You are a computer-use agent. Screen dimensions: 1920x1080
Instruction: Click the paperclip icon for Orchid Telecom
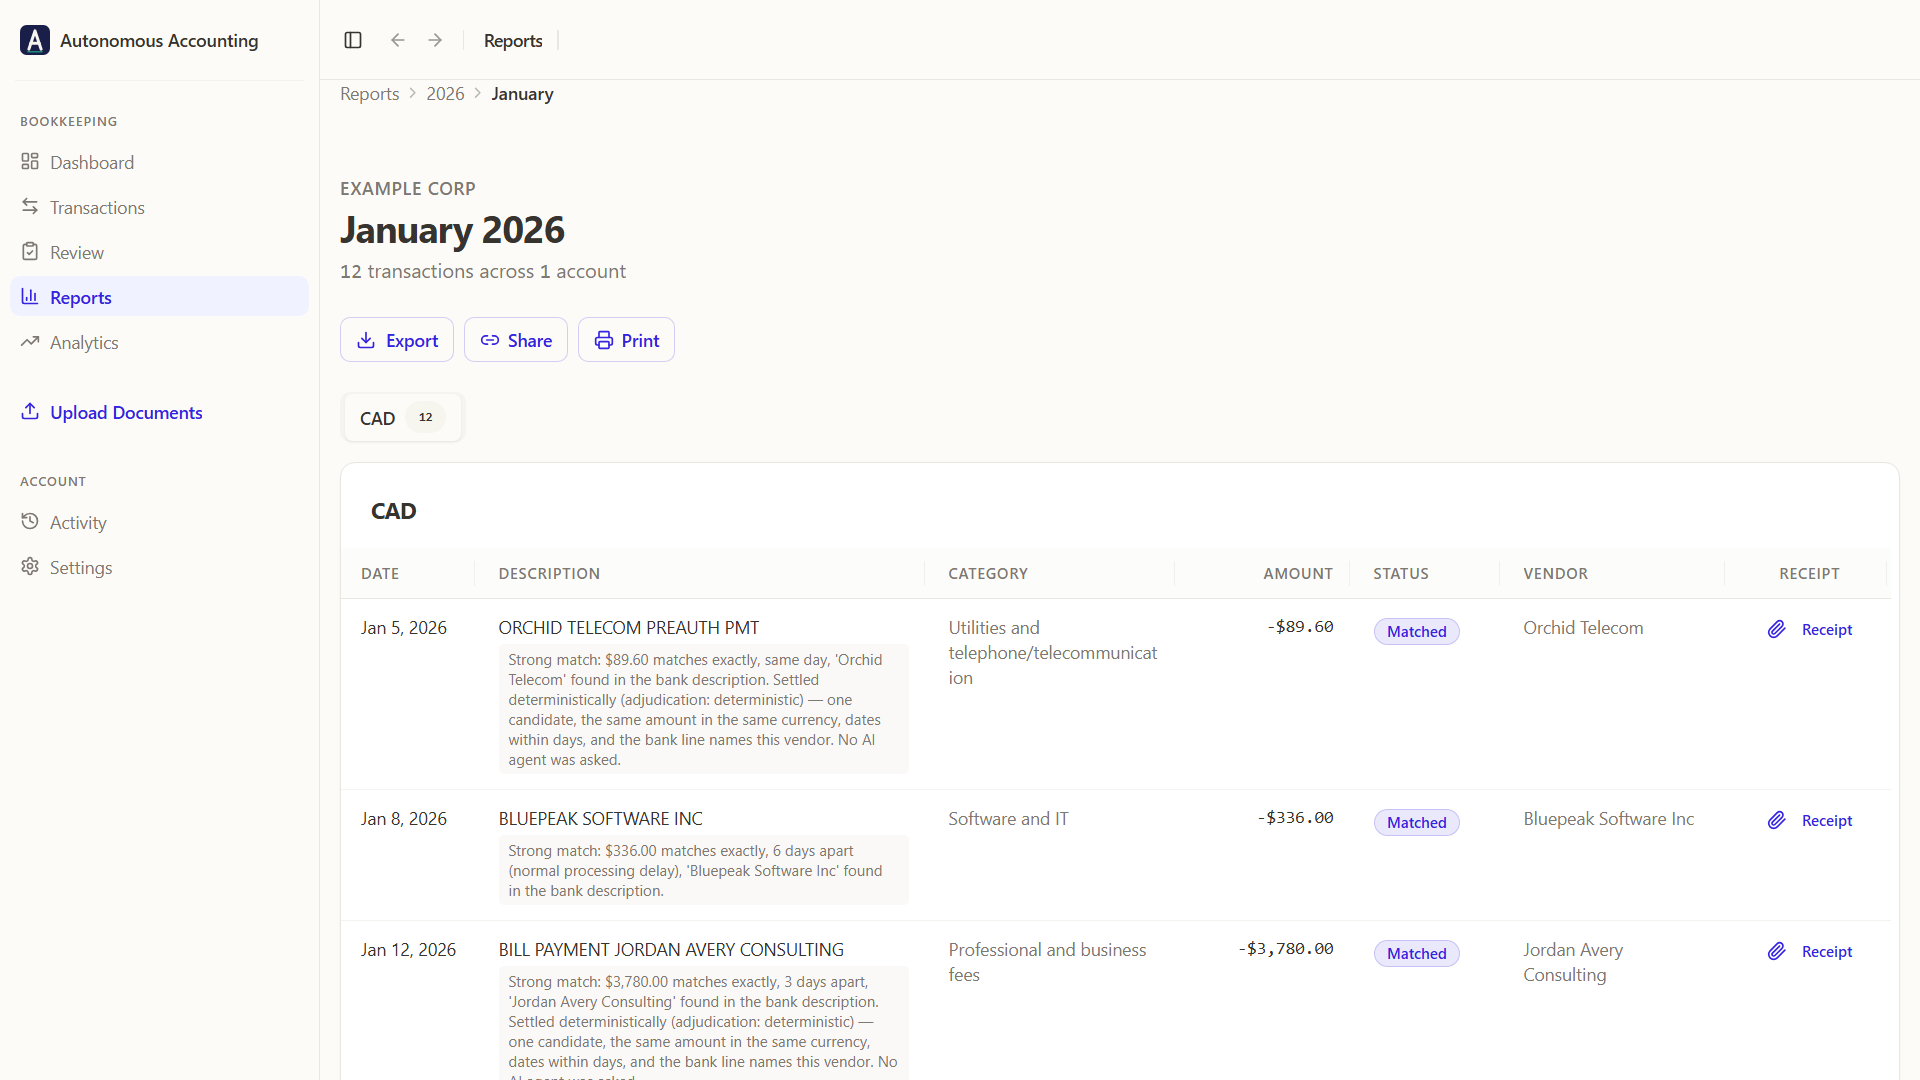(x=1776, y=629)
